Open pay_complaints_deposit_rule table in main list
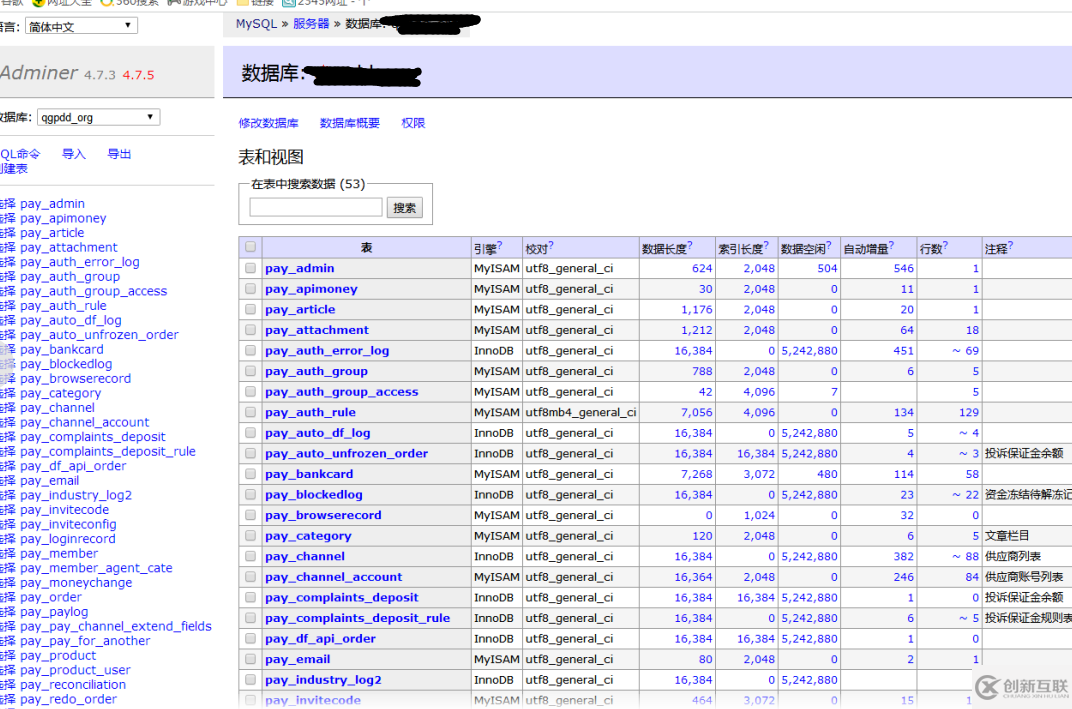Viewport: 1072px width, 709px height. pos(358,617)
